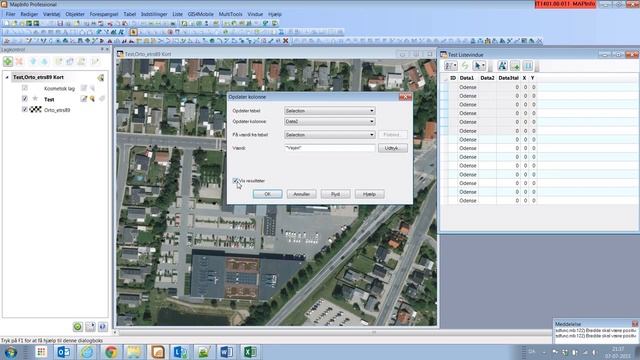The width and height of the screenshot is (640, 360).
Task: Click the Data1 column header in Test Listevindue
Action: point(467,78)
